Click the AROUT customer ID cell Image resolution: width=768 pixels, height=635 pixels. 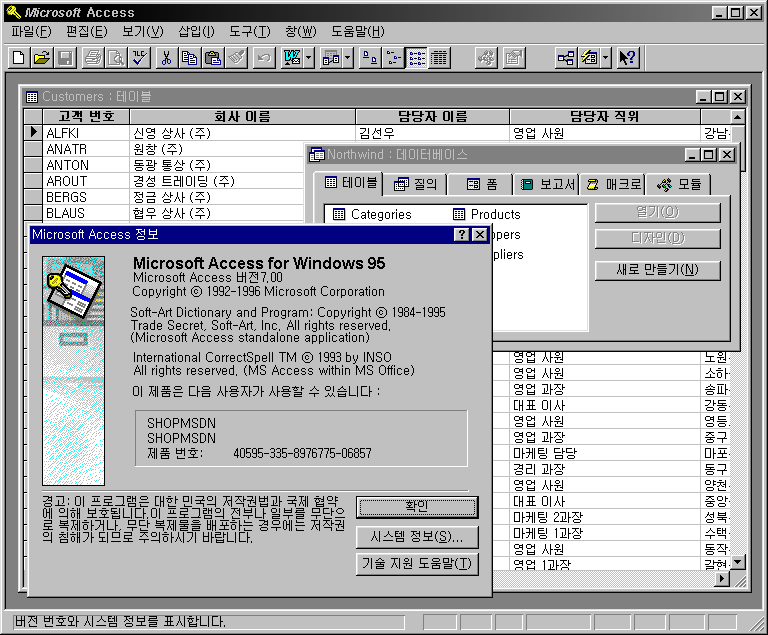(x=86, y=181)
